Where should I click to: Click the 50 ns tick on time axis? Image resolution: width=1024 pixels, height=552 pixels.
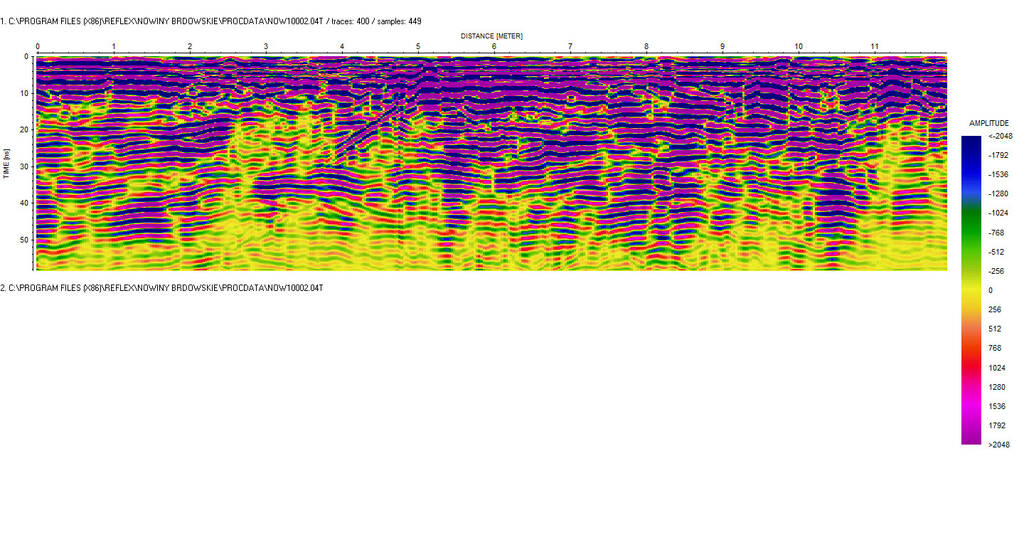click(x=24, y=240)
